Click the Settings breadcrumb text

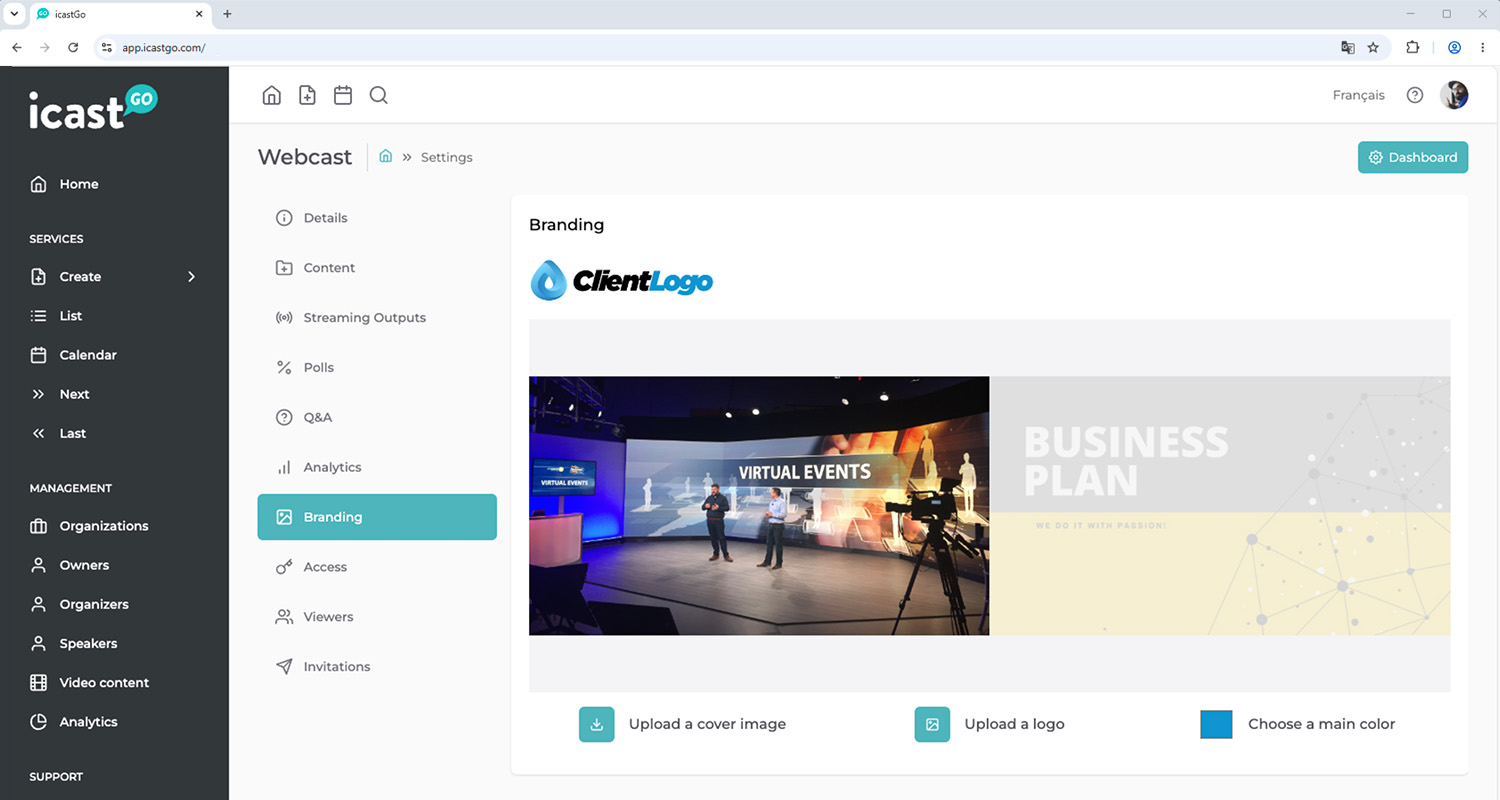pyautogui.click(x=446, y=157)
